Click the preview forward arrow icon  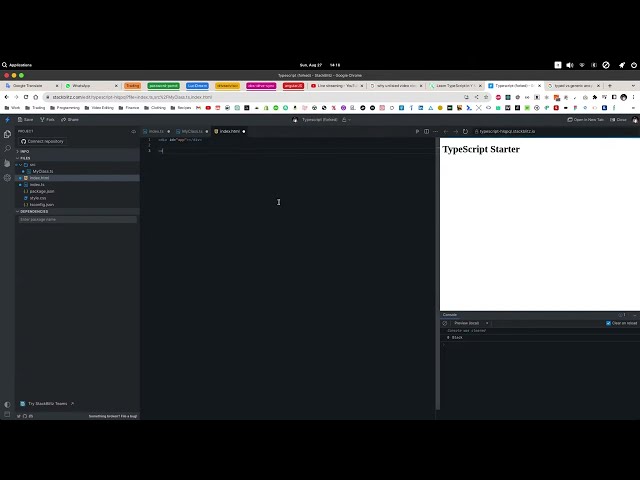455,131
